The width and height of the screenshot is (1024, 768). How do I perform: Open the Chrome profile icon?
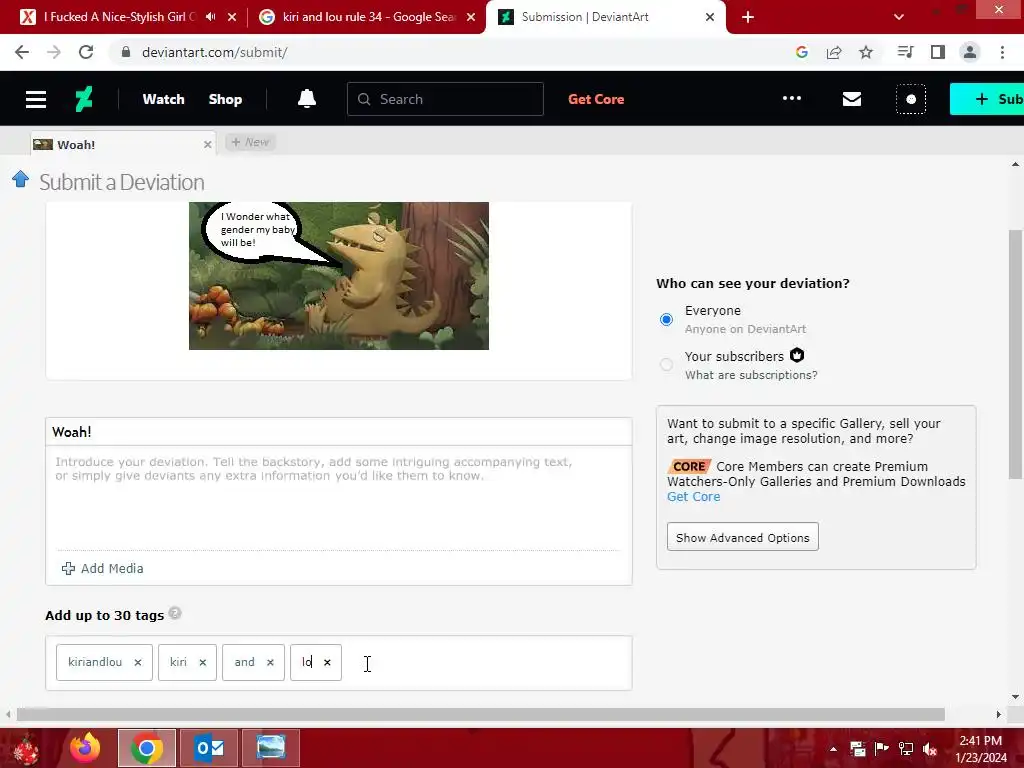[970, 52]
